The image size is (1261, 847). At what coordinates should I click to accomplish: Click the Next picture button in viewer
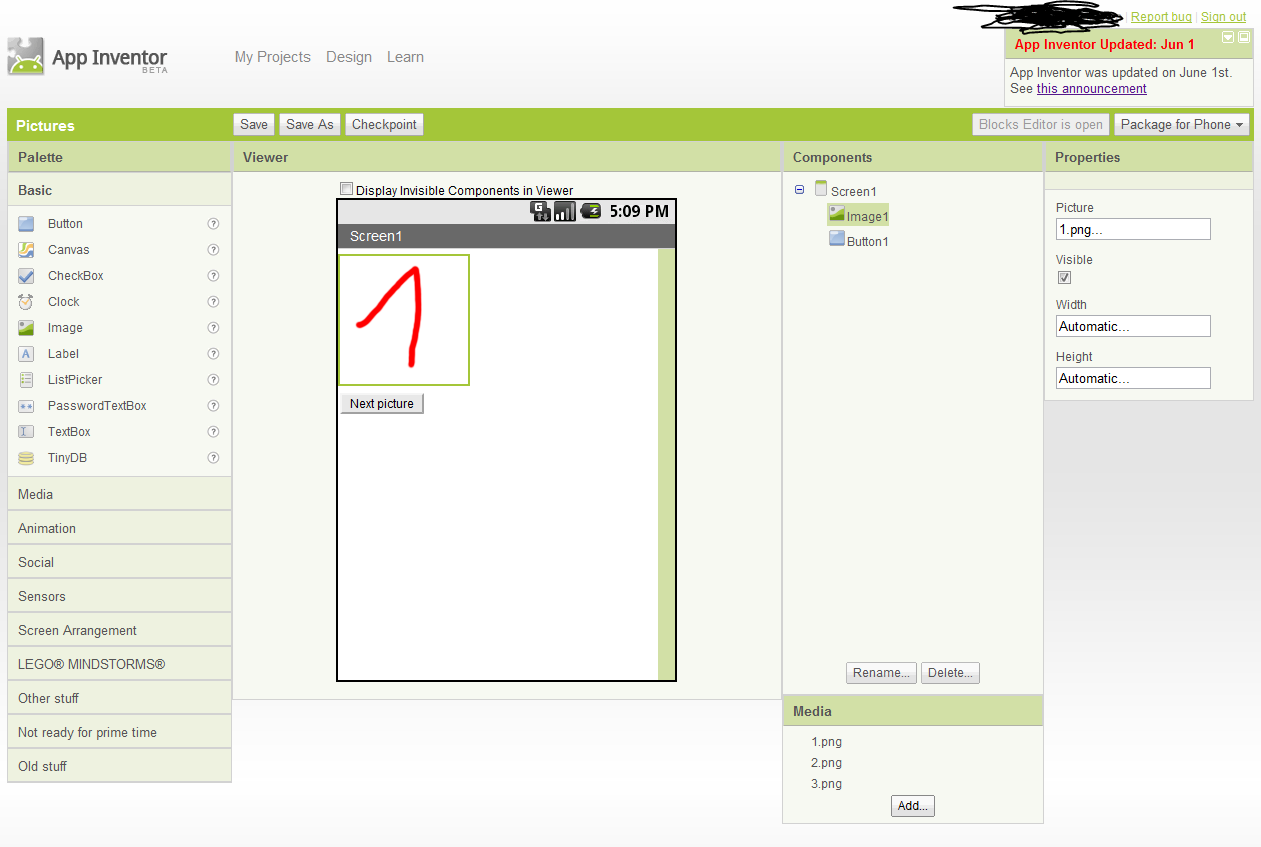coord(382,404)
